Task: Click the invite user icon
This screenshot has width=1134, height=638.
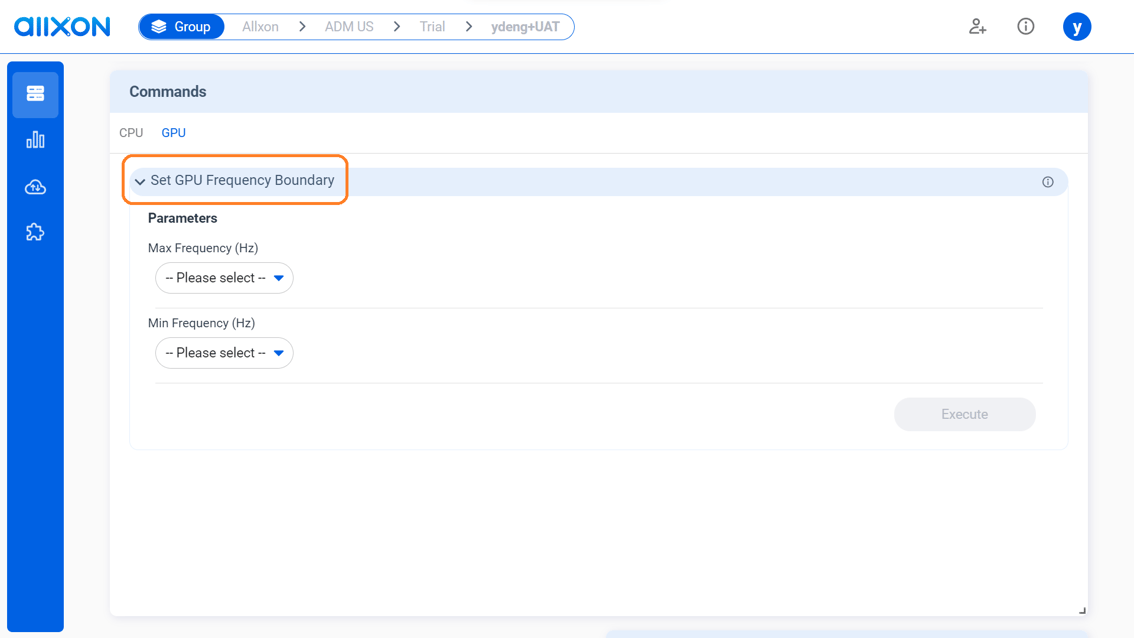Action: 977,26
